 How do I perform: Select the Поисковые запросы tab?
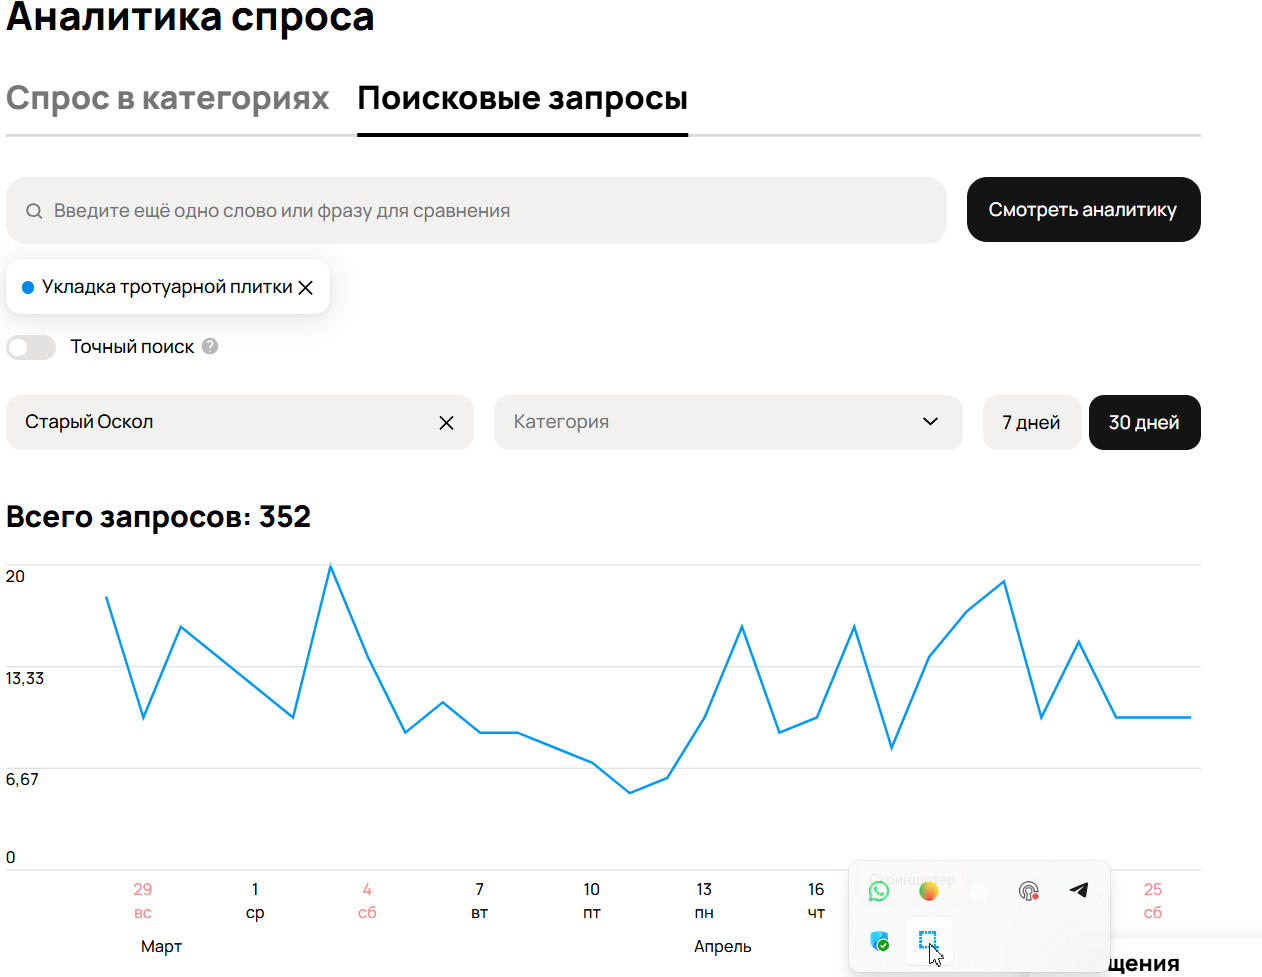tap(522, 99)
